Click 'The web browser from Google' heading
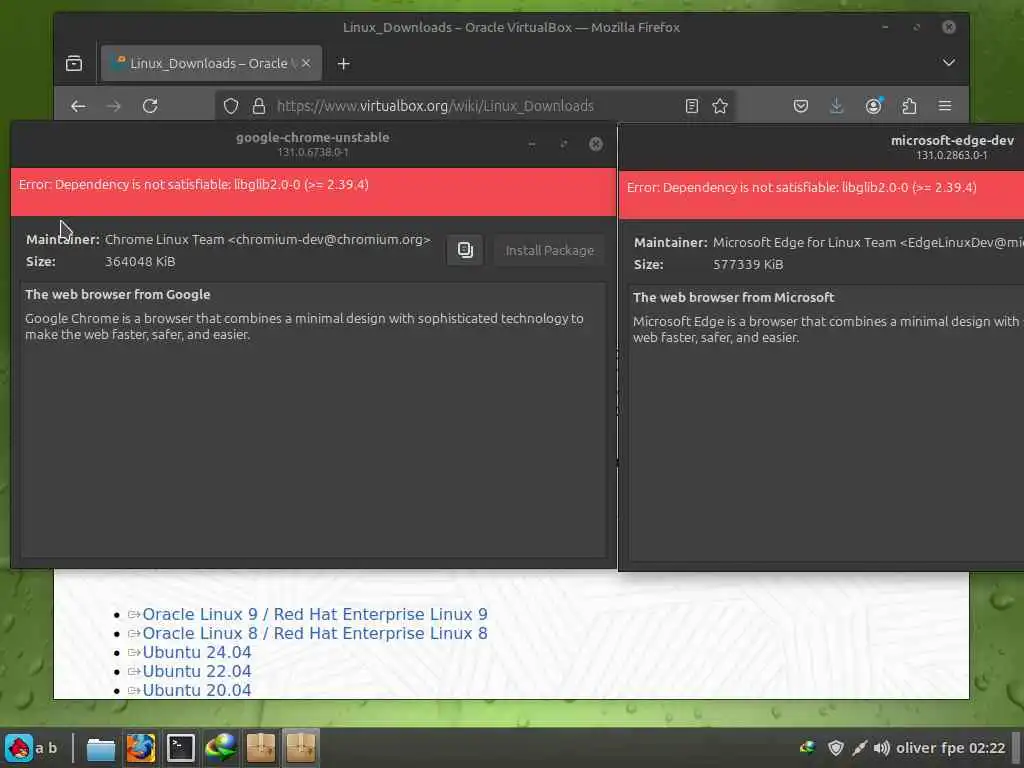This screenshot has width=1024, height=768. pos(118,295)
